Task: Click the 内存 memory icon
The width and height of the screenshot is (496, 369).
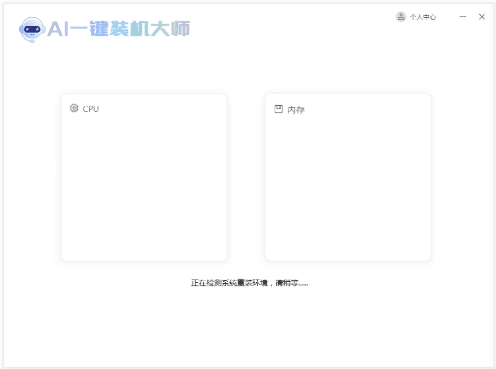Action: (x=278, y=109)
